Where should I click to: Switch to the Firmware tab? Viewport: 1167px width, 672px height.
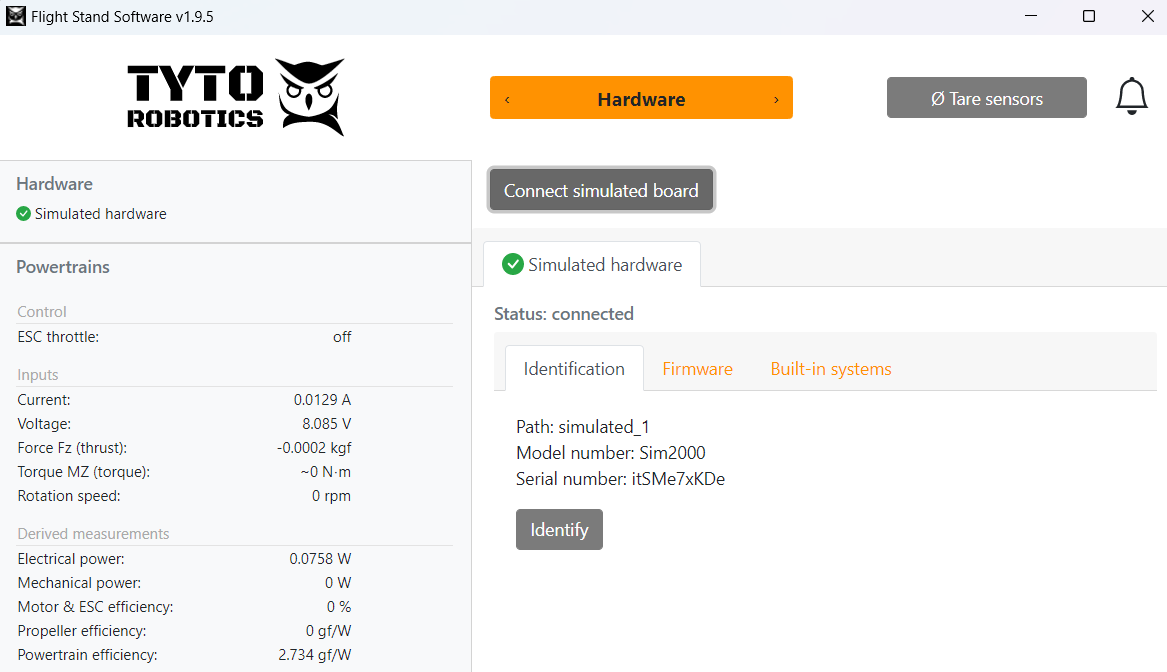tap(697, 369)
